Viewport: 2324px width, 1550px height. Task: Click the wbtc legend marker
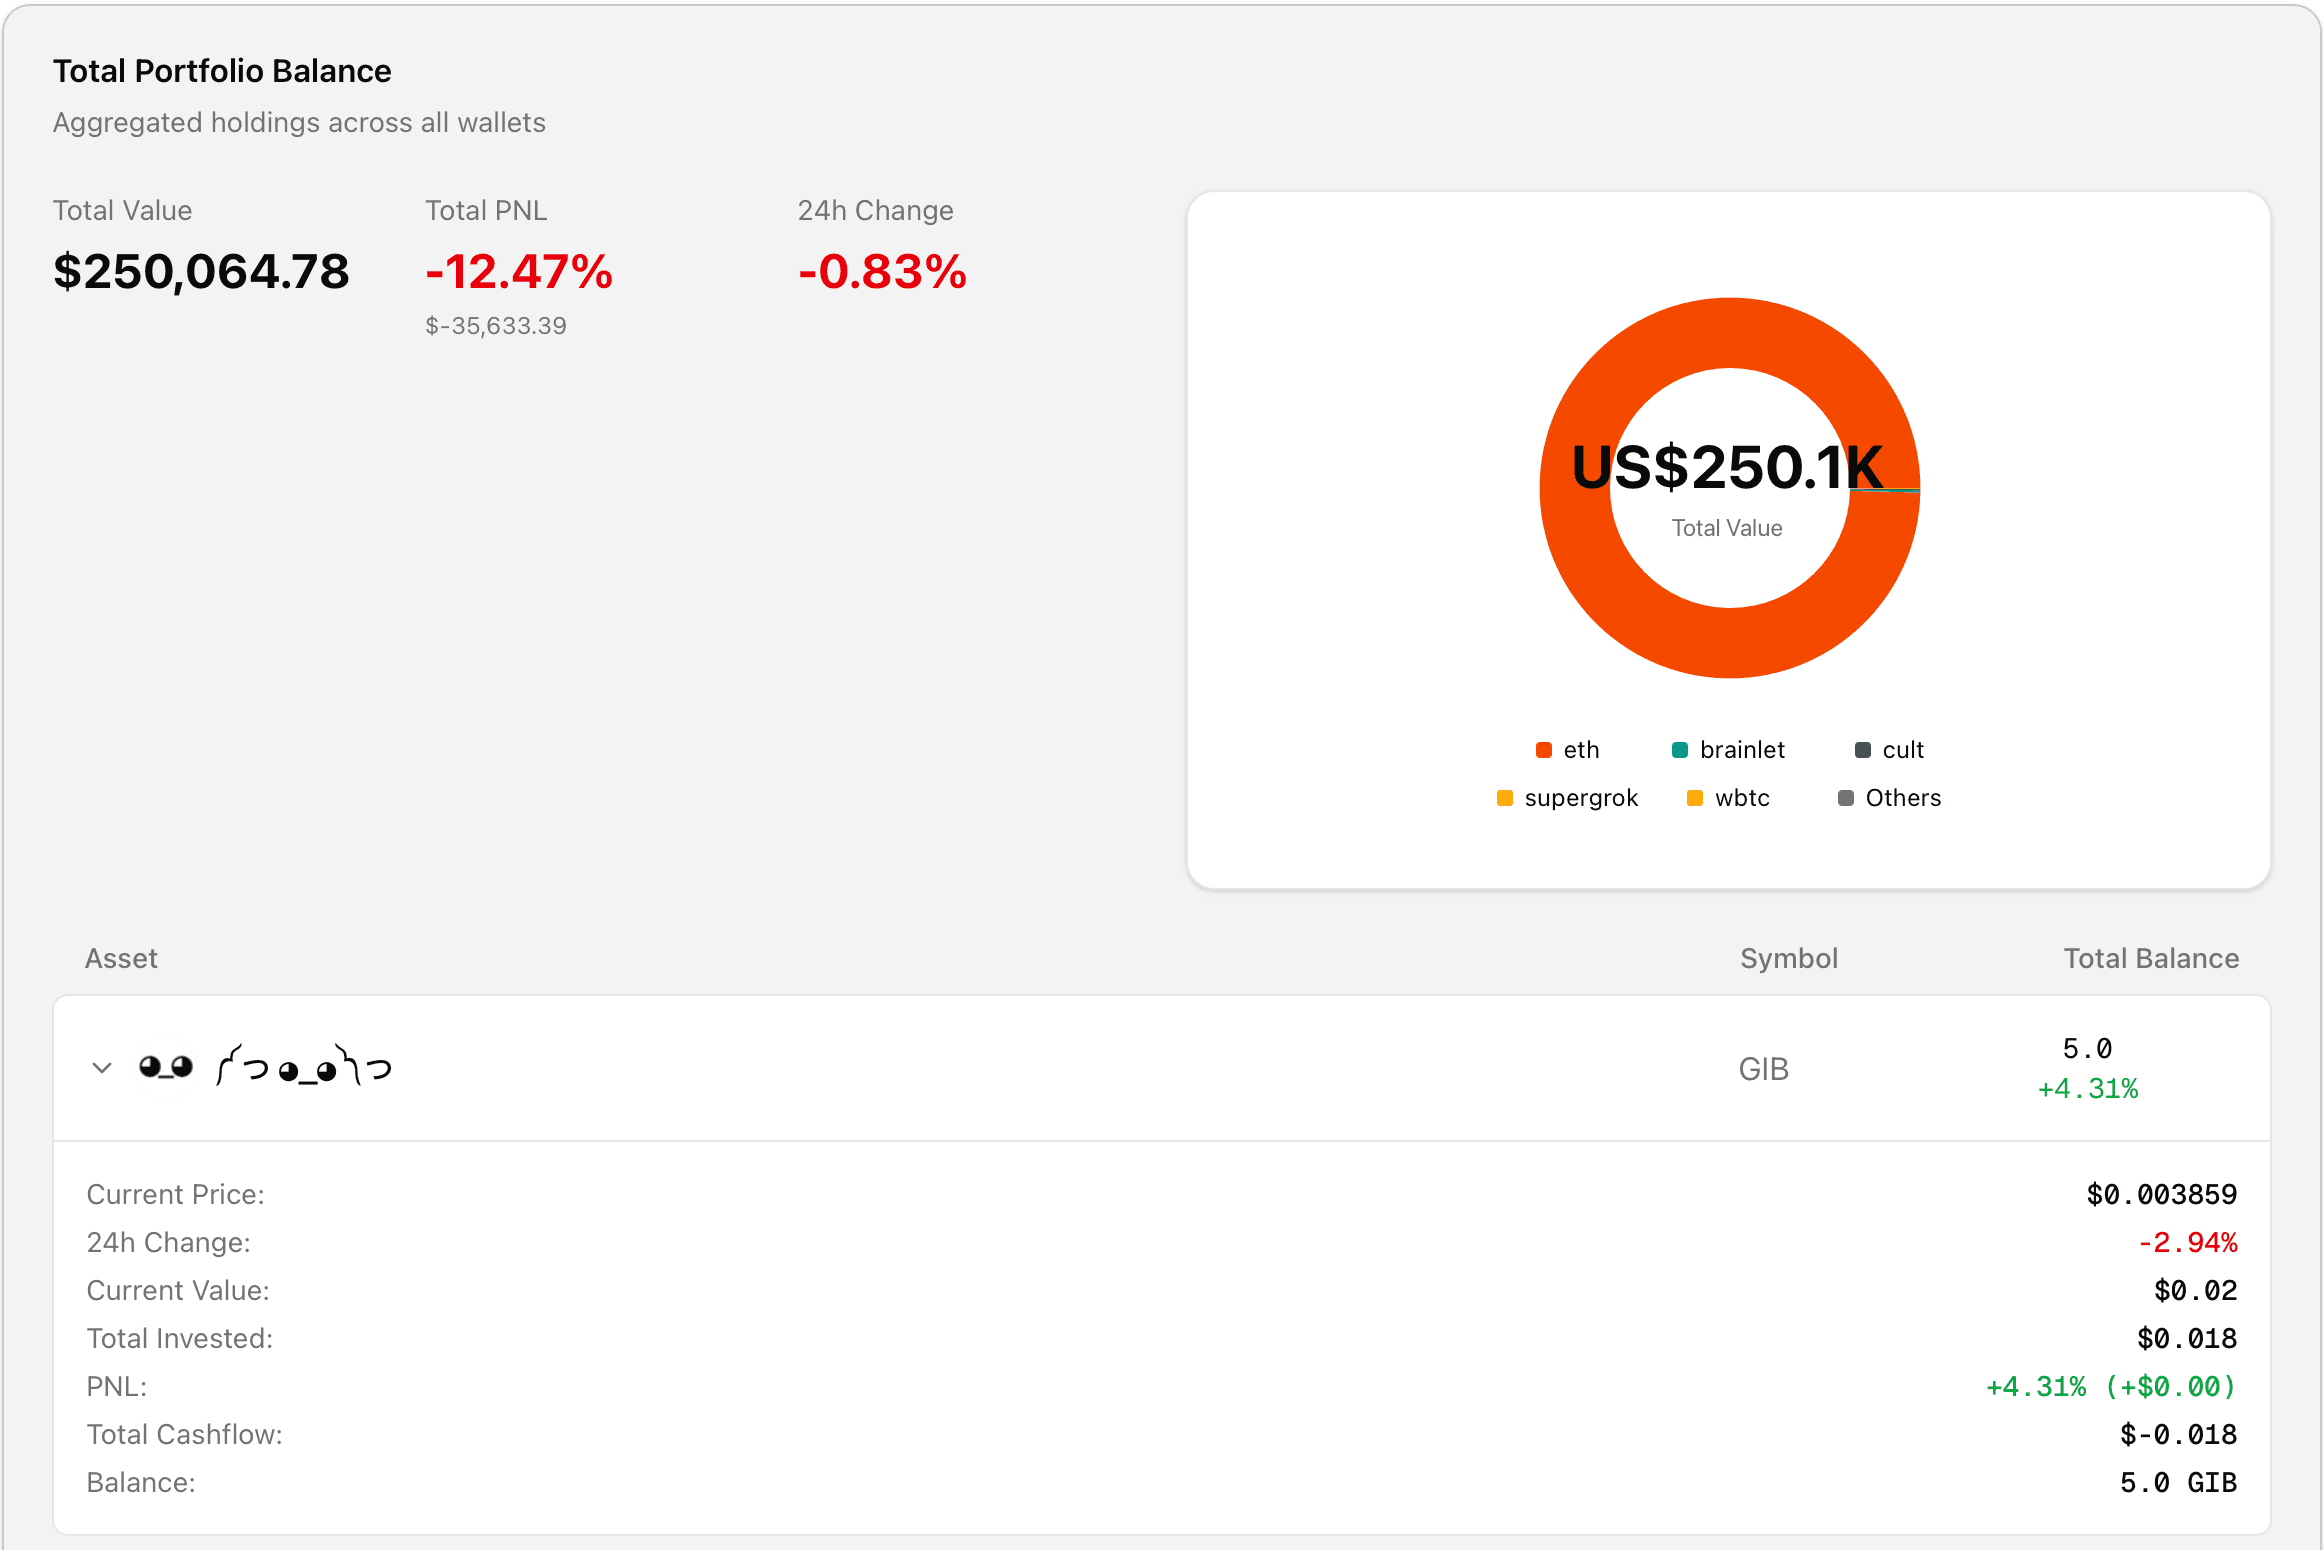1695,797
